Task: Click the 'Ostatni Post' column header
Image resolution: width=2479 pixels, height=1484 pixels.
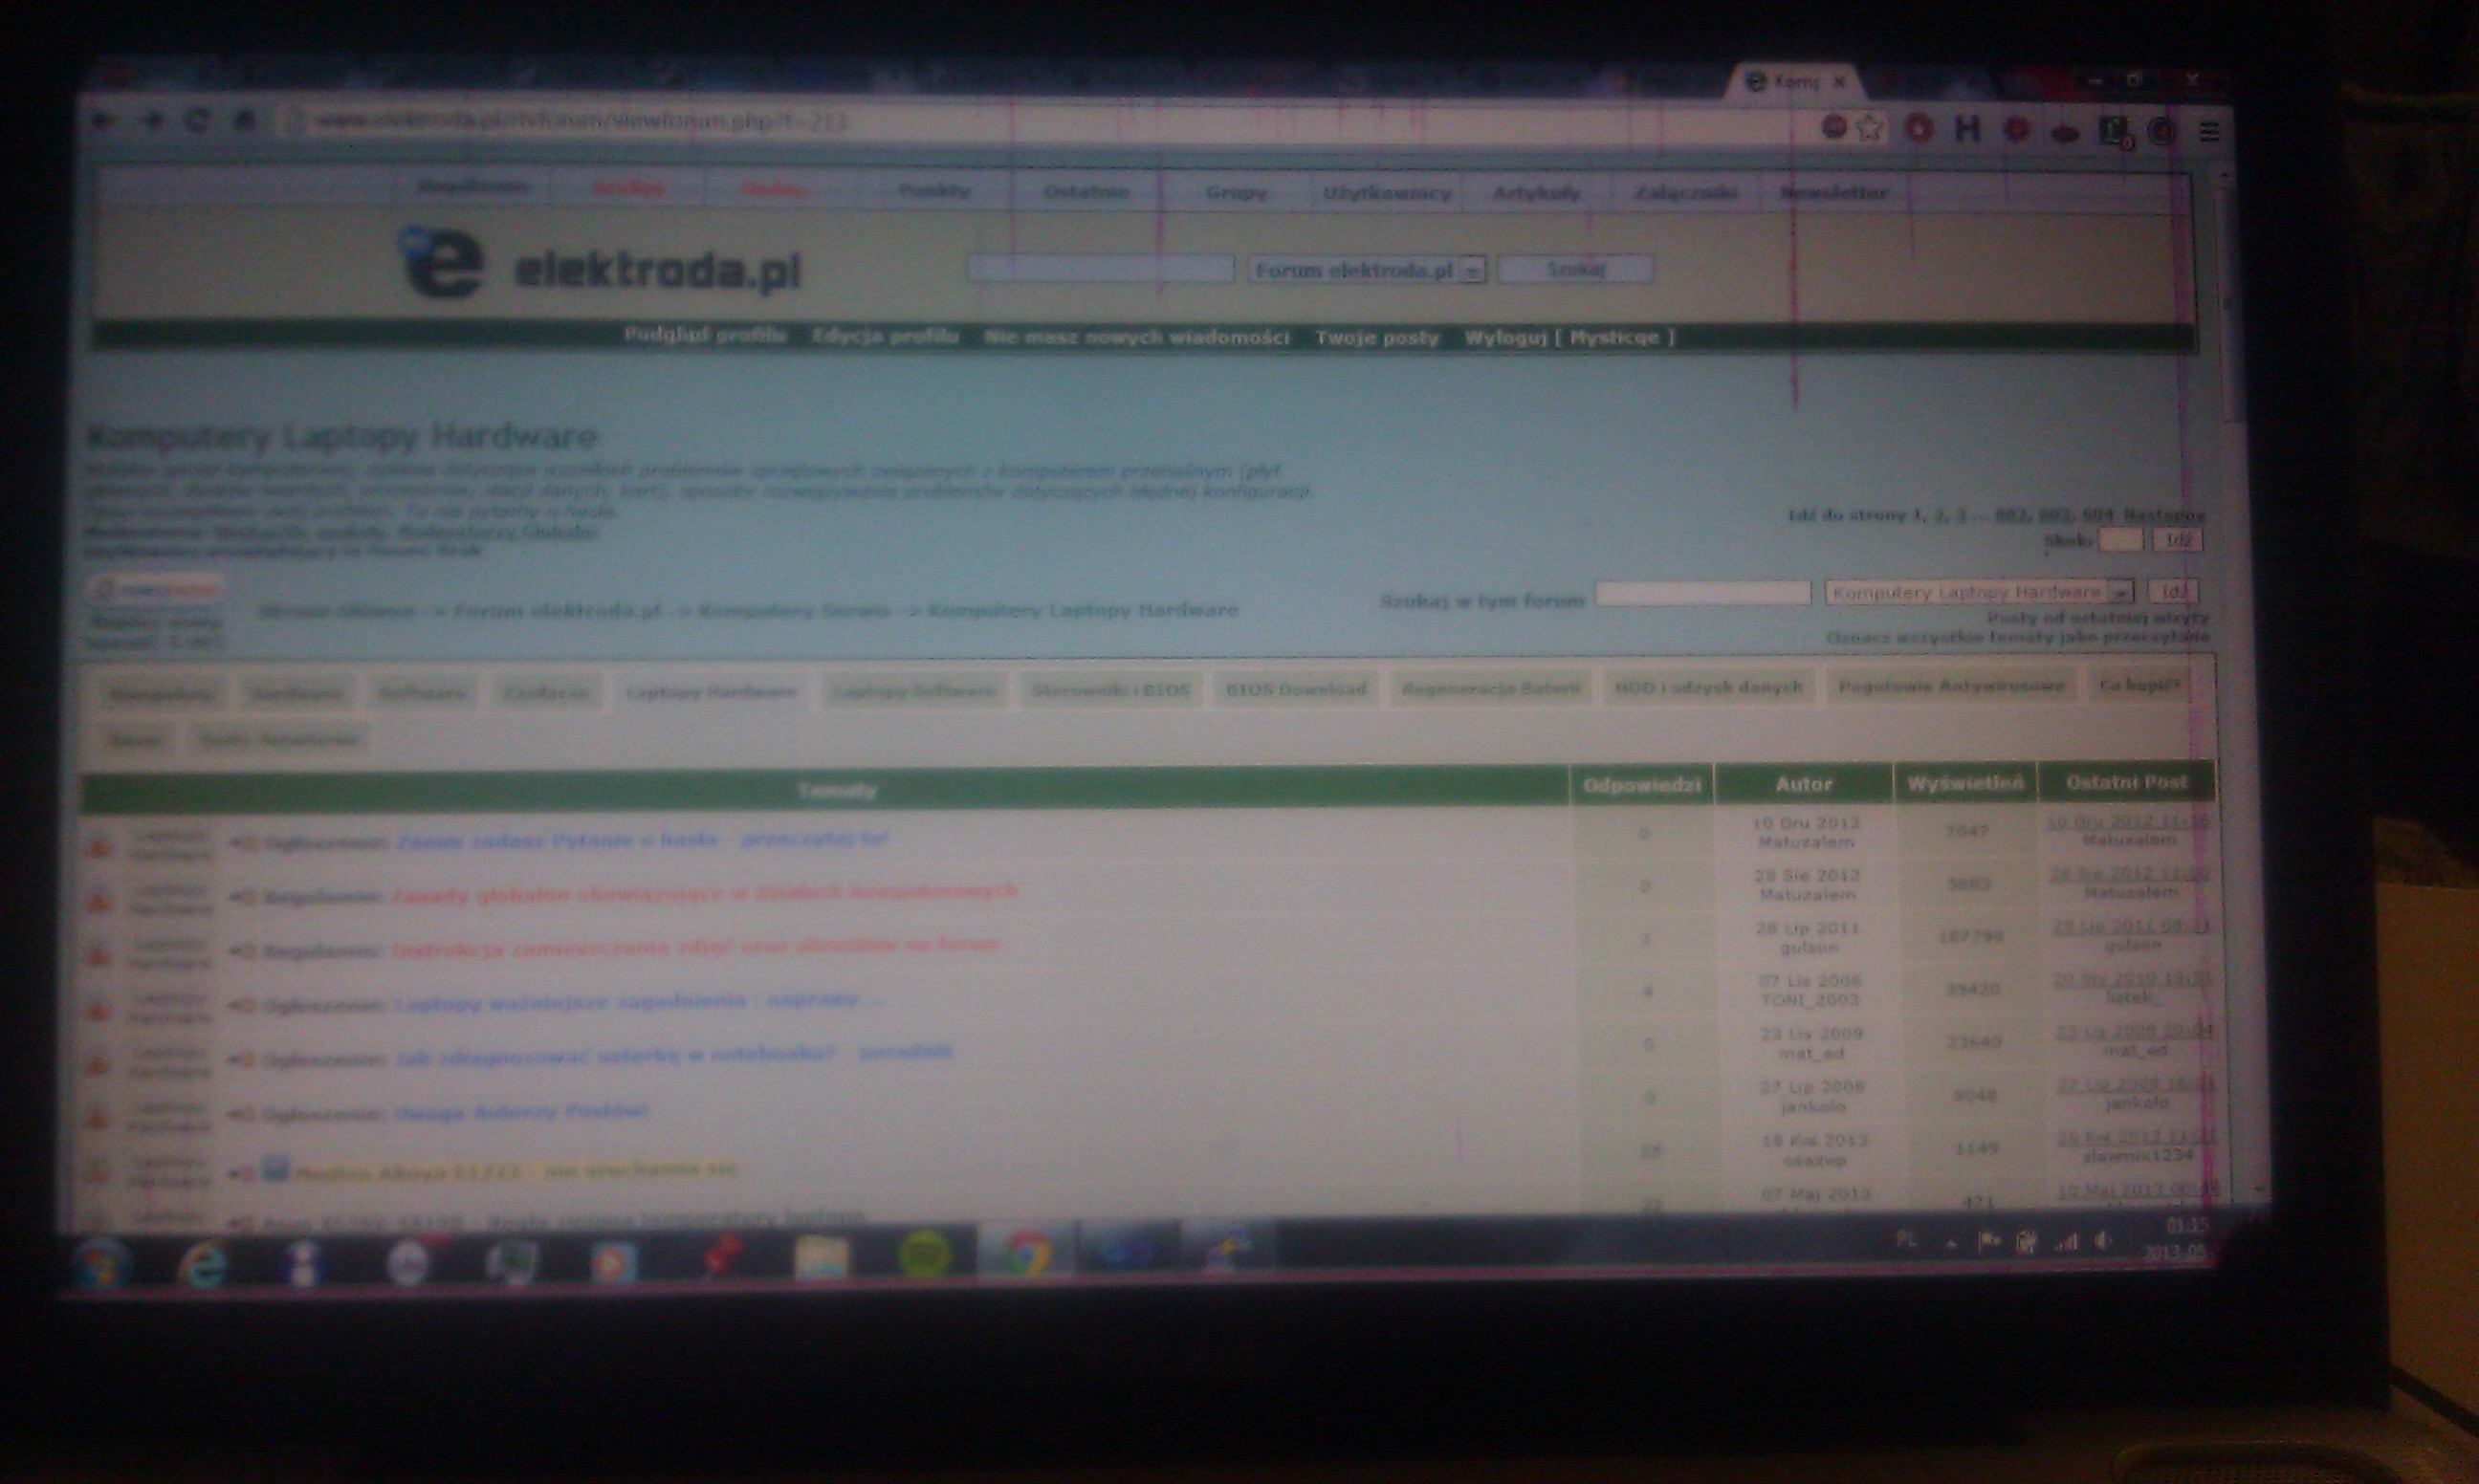Action: [2127, 782]
